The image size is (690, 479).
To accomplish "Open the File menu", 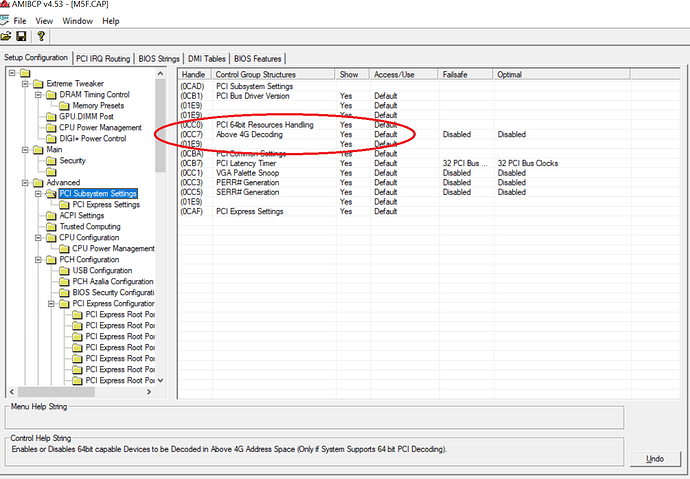I will pyautogui.click(x=20, y=21).
